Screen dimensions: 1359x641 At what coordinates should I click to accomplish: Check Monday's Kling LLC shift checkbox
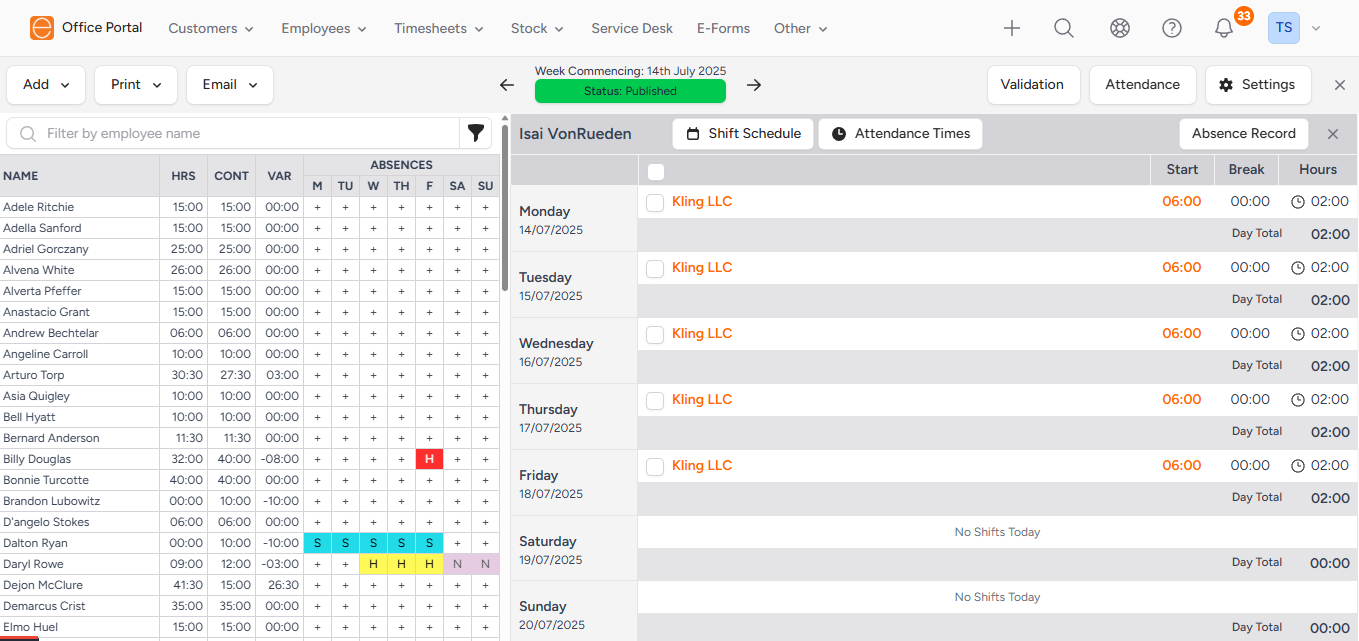tap(655, 202)
